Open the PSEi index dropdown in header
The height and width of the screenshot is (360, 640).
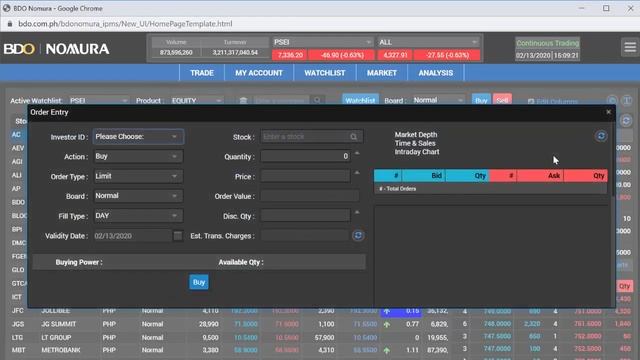tap(322, 42)
